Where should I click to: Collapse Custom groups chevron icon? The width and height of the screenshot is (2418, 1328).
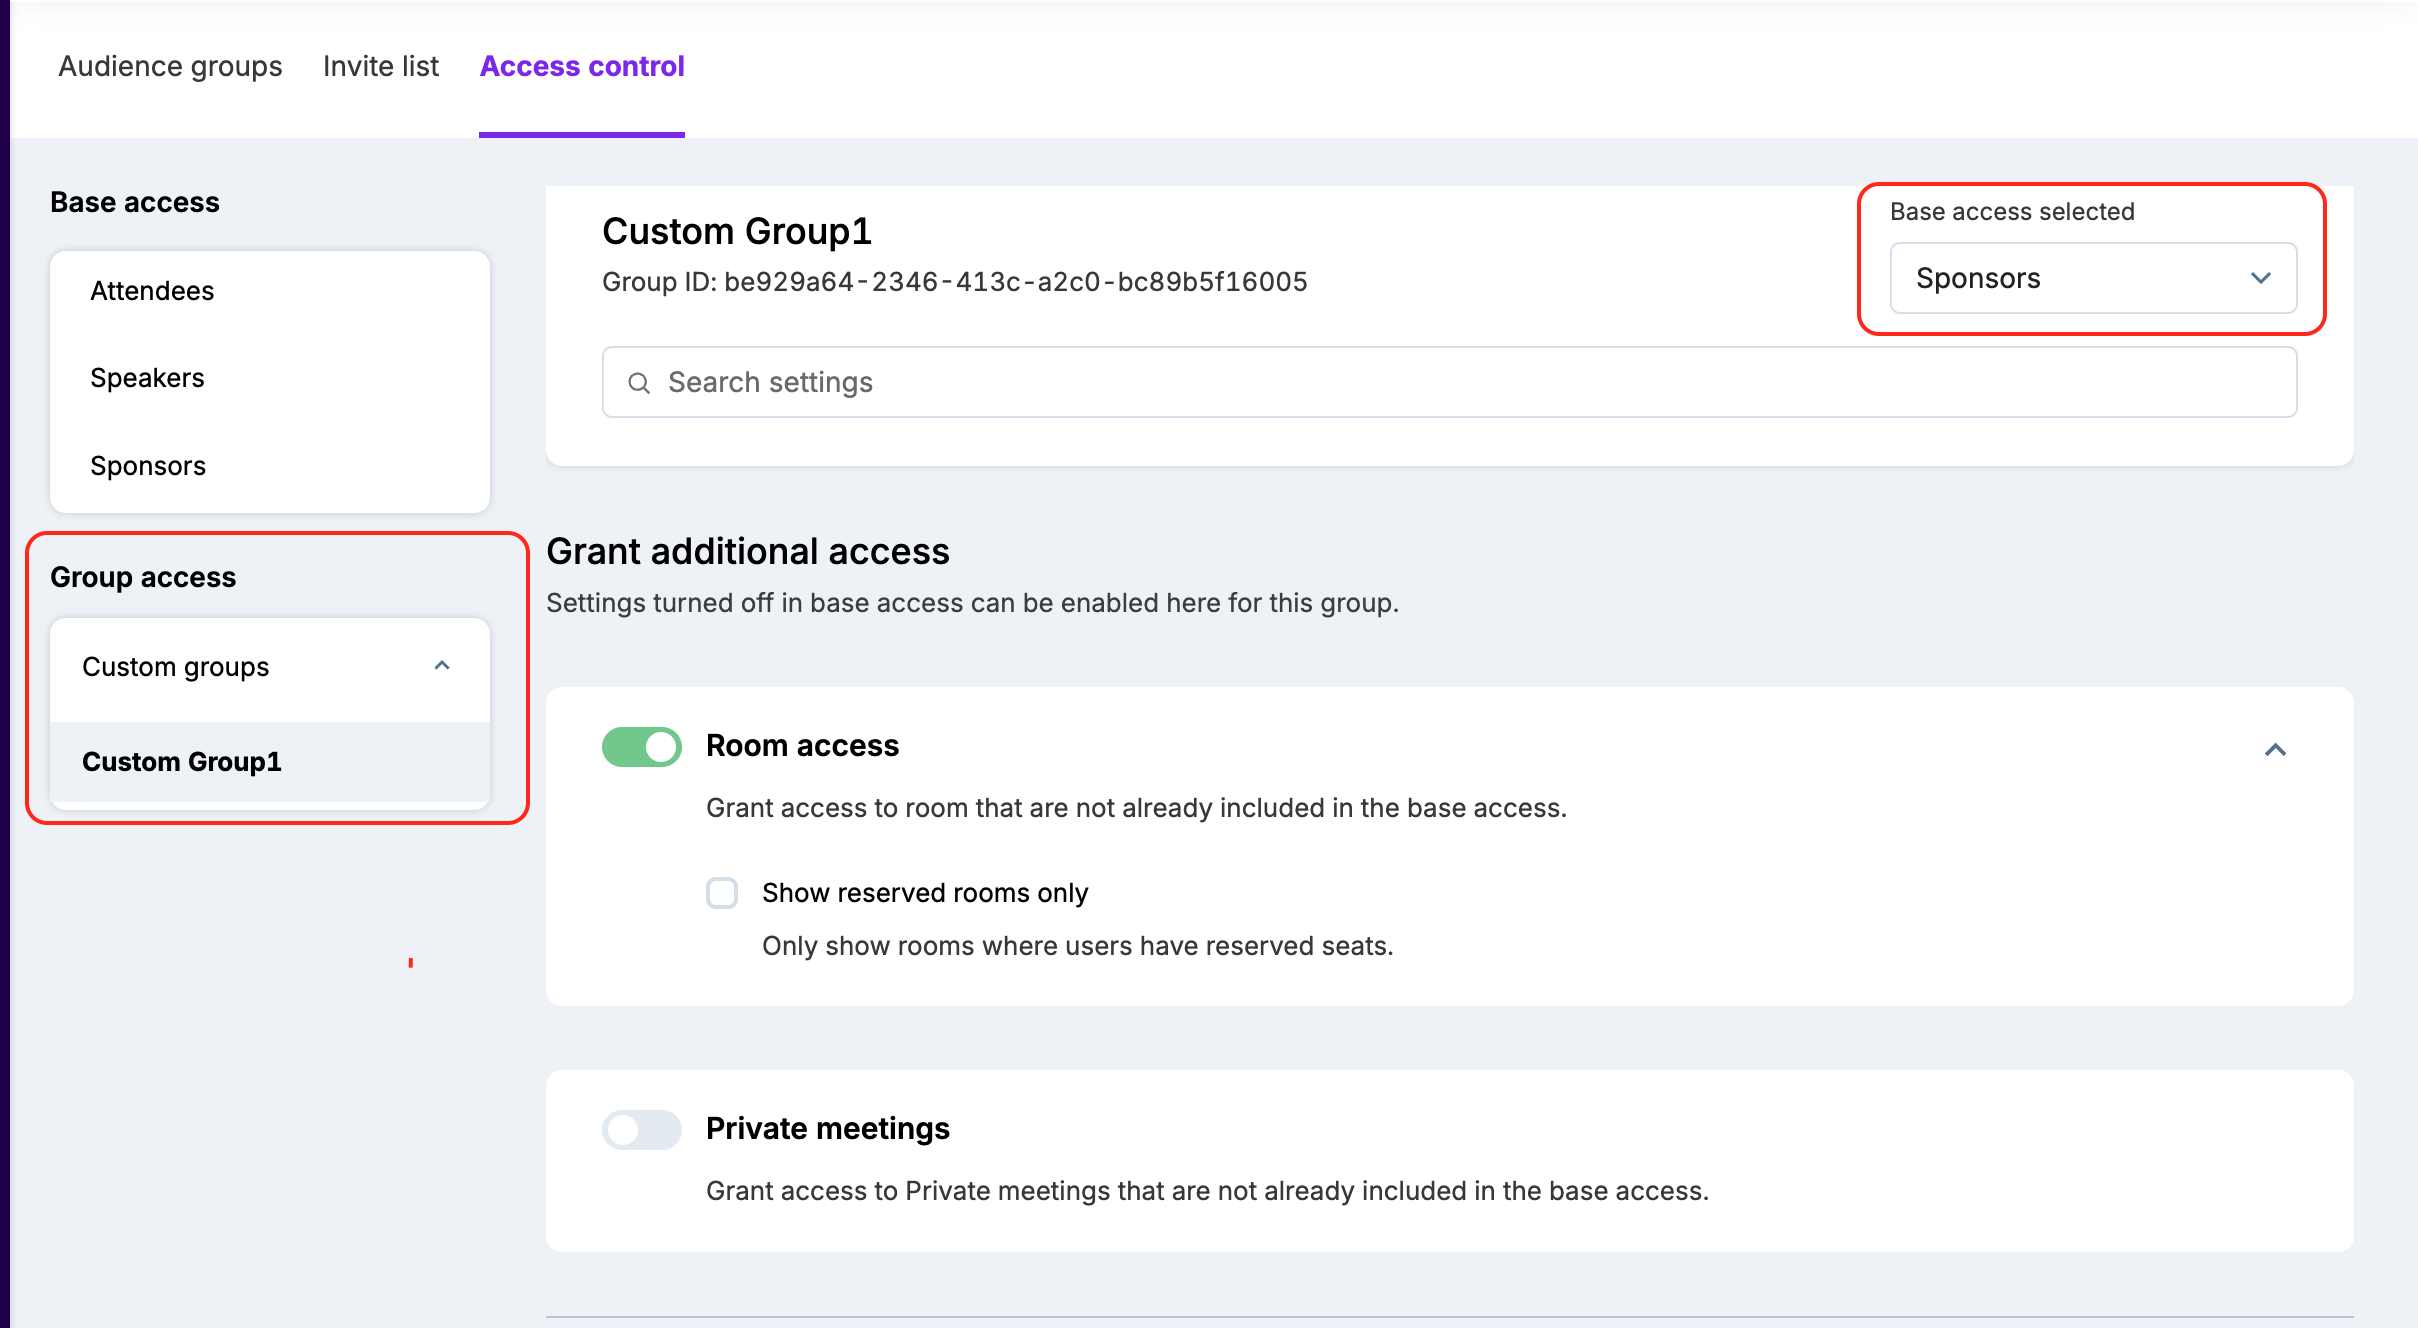point(442,666)
